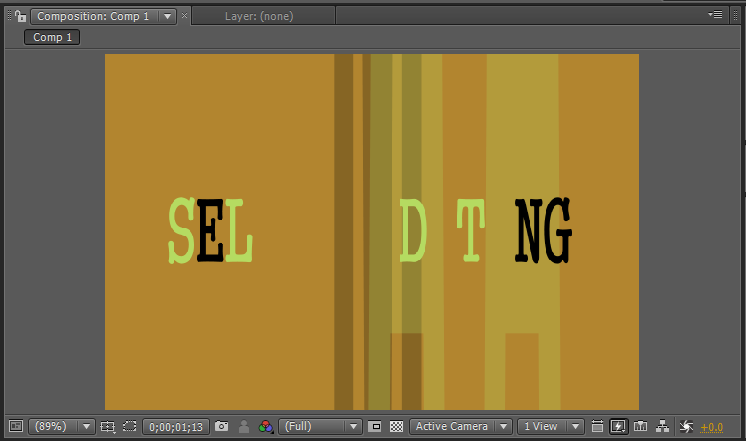Click the Fast Previews lightning icon

tap(618, 426)
